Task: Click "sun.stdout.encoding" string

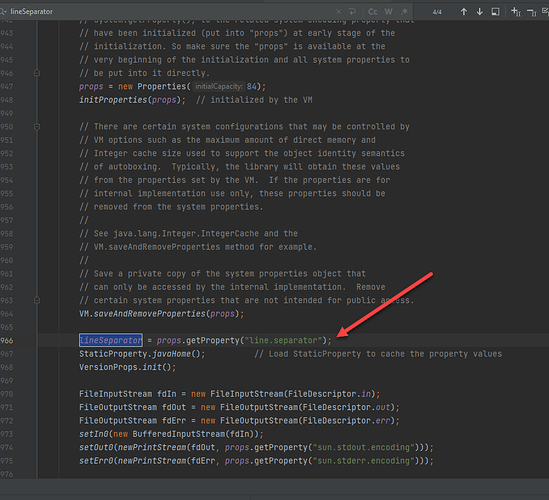Action: point(363,447)
